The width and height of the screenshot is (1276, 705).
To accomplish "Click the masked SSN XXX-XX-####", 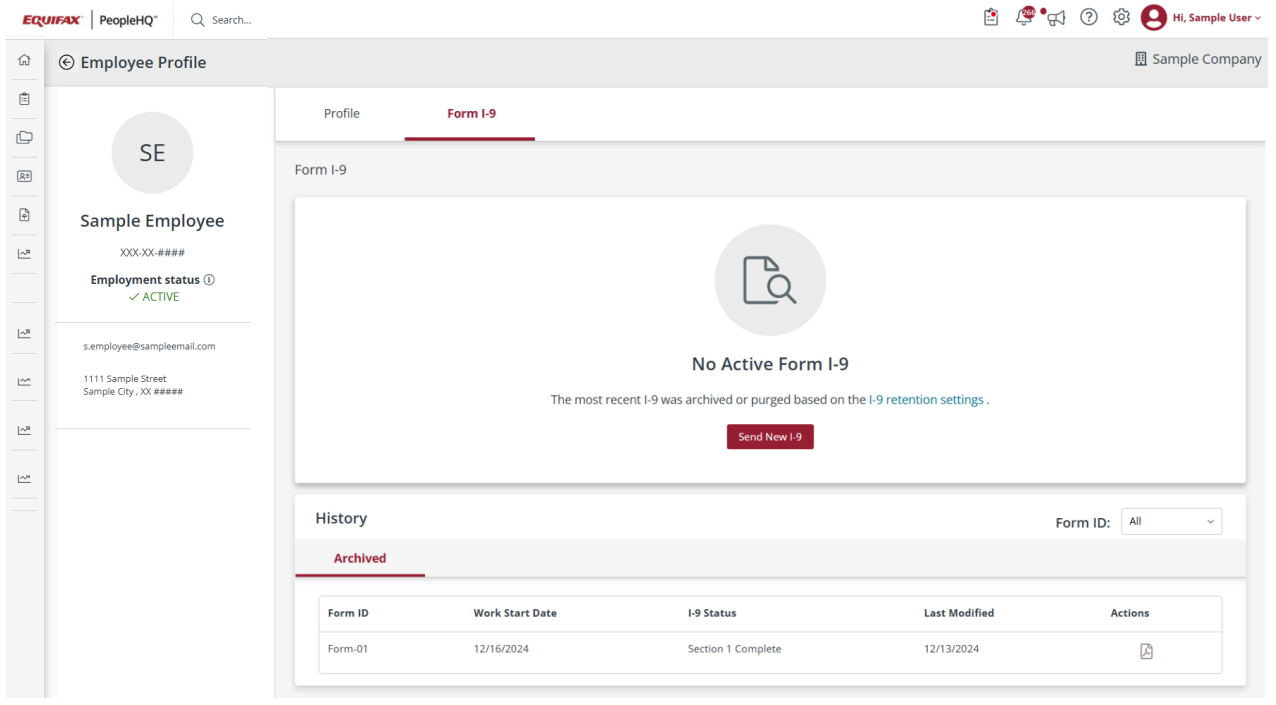I will [x=152, y=253].
